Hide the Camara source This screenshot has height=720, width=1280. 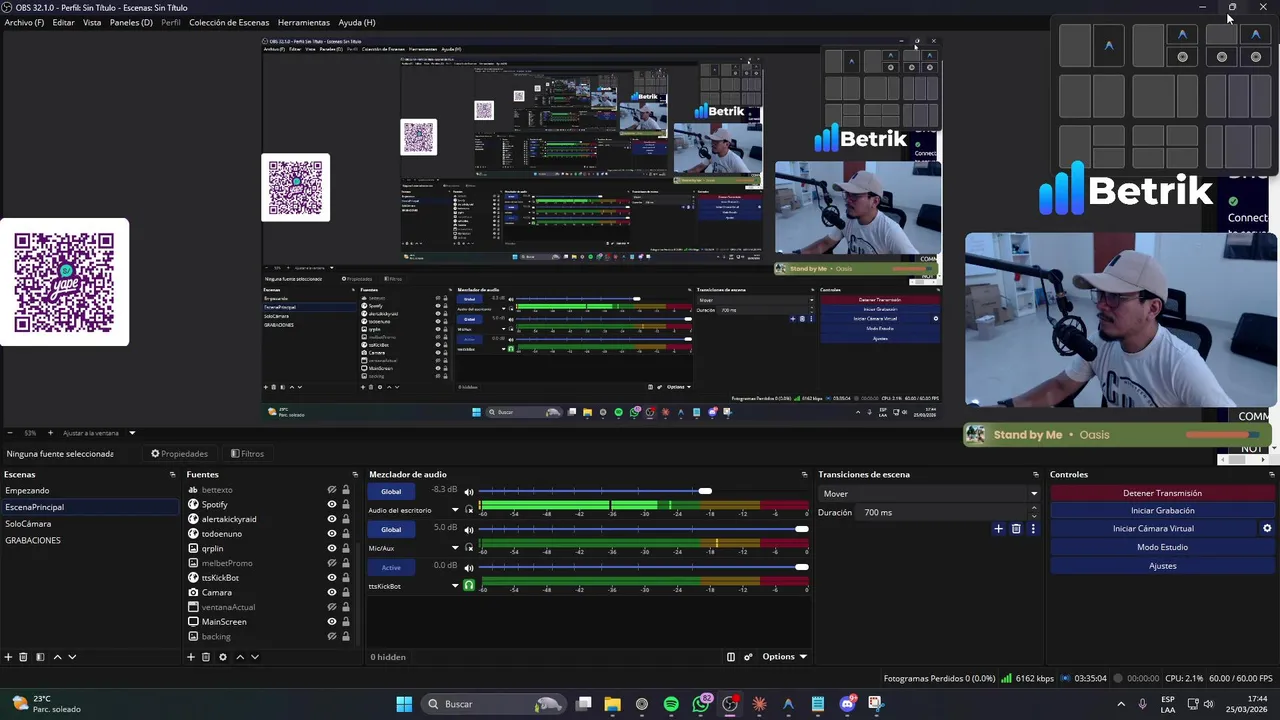pos(332,592)
